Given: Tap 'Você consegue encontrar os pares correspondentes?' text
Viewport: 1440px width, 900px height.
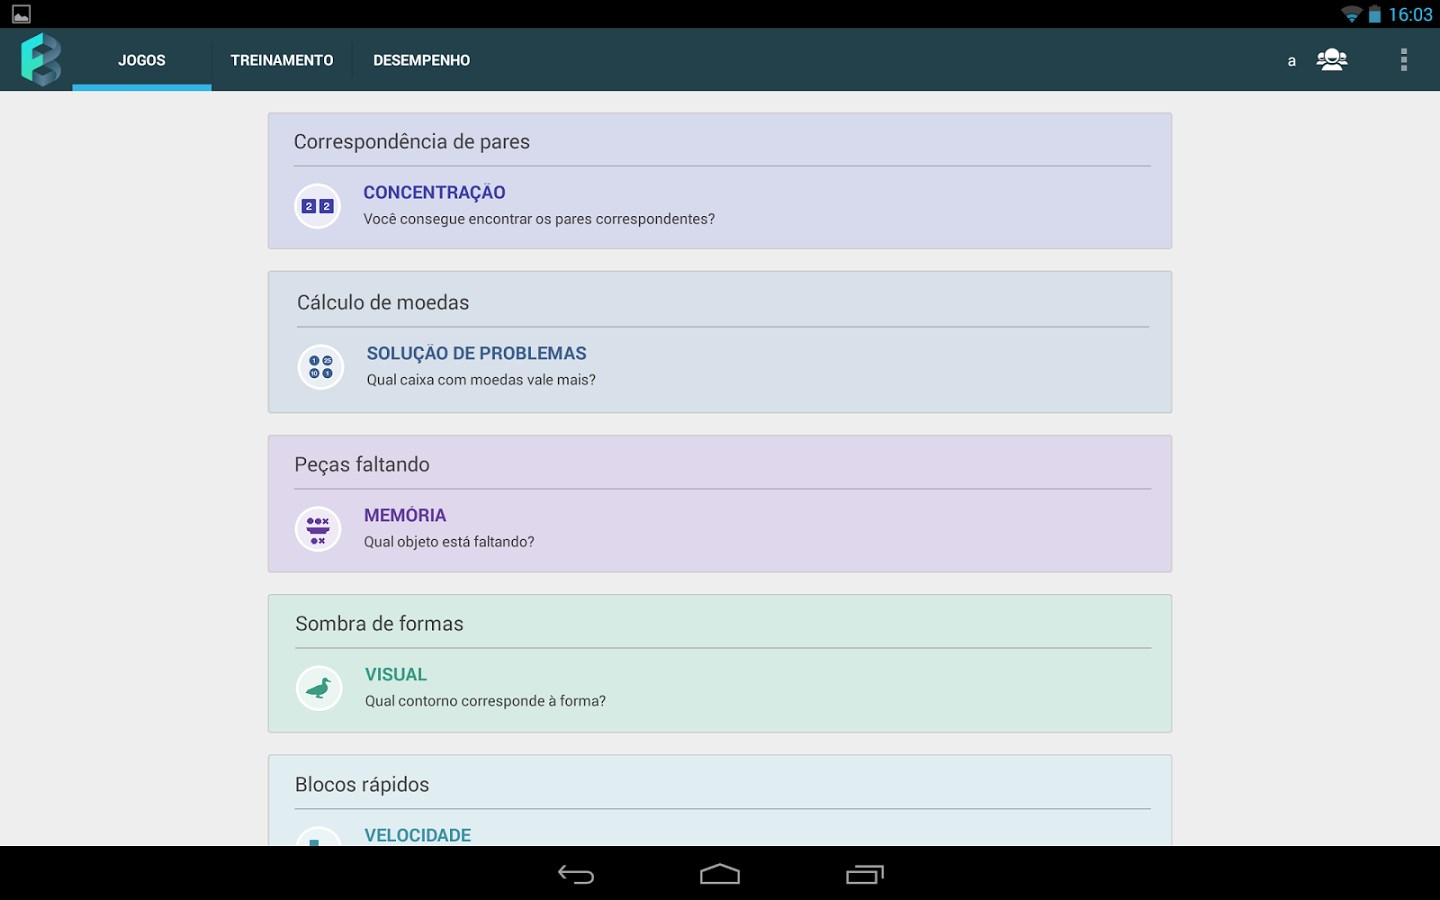Looking at the screenshot, I should click(x=539, y=219).
